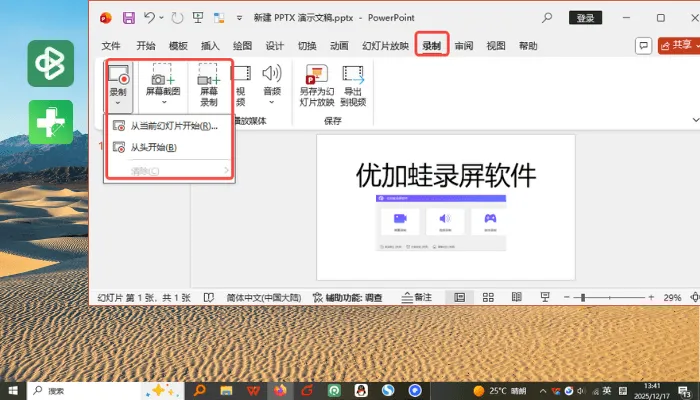This screenshot has height=400, width=700.
Task: Undo the last action
Action: tap(149, 18)
